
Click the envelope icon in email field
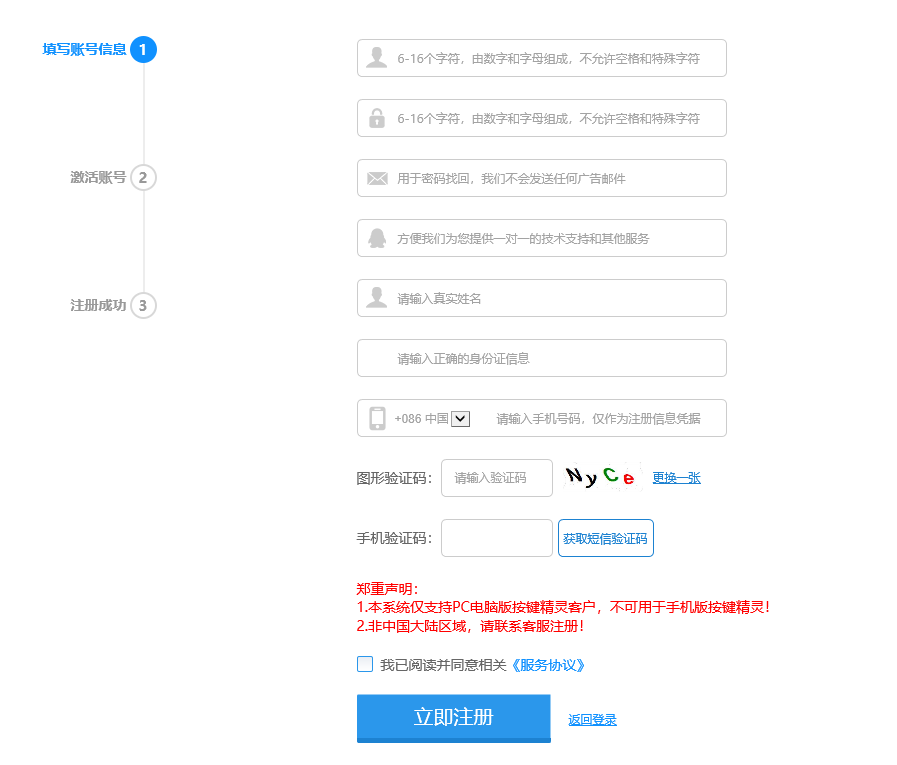pyautogui.click(x=377, y=178)
